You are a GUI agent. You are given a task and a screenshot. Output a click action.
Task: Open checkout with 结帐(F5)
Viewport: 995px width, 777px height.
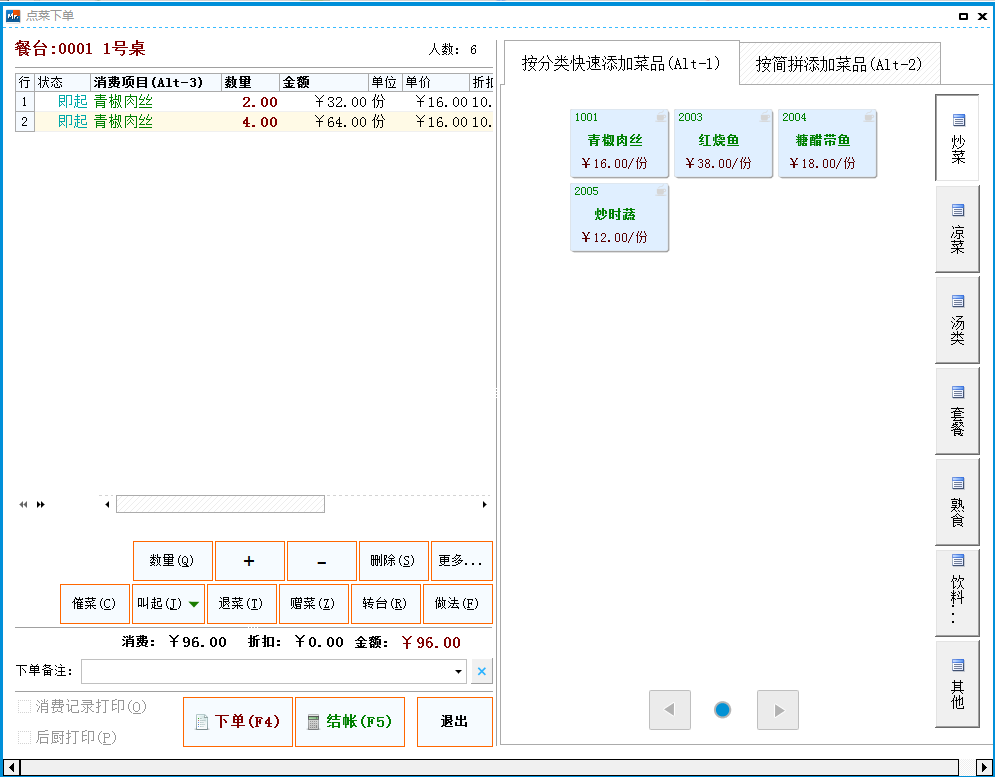[350, 722]
